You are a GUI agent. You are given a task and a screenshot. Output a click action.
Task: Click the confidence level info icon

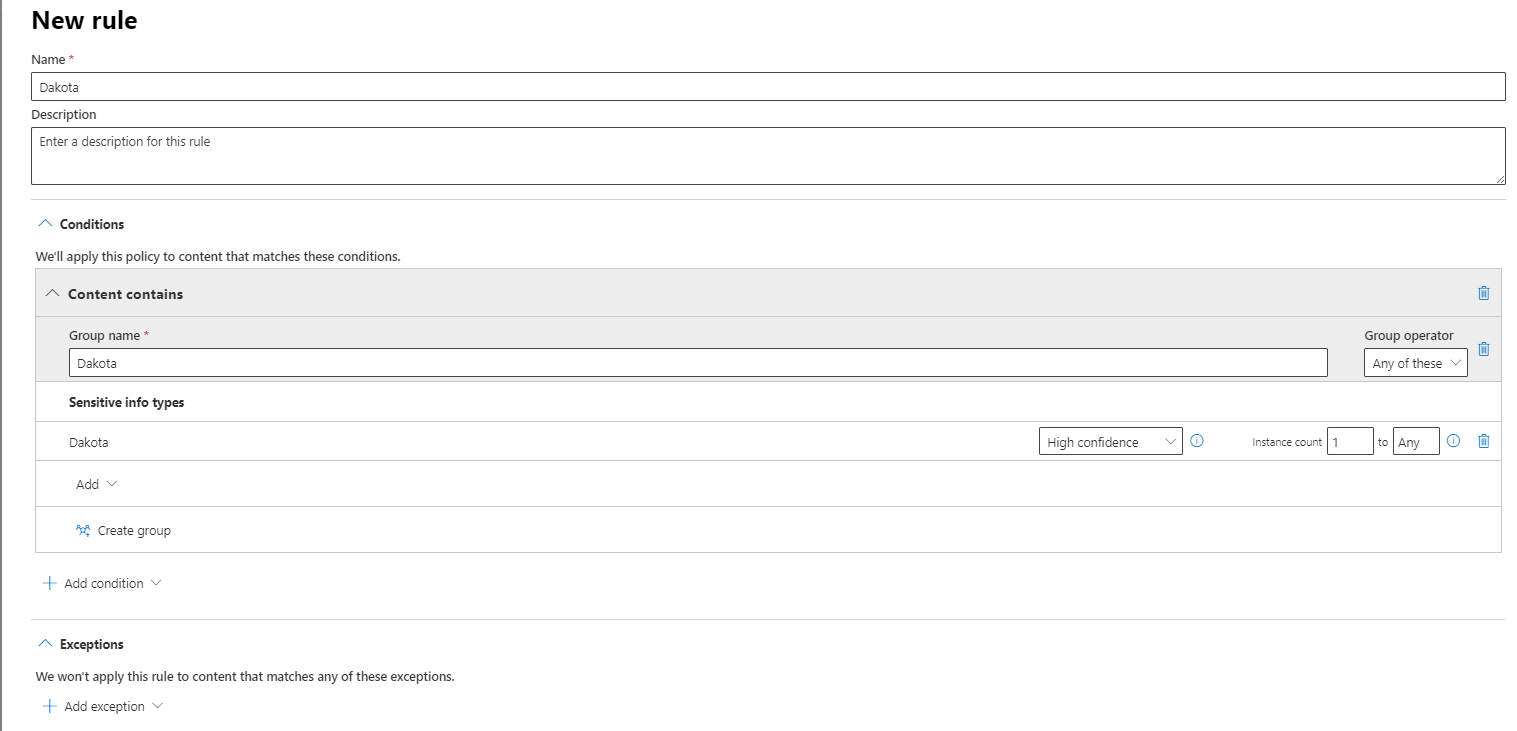(x=1197, y=441)
